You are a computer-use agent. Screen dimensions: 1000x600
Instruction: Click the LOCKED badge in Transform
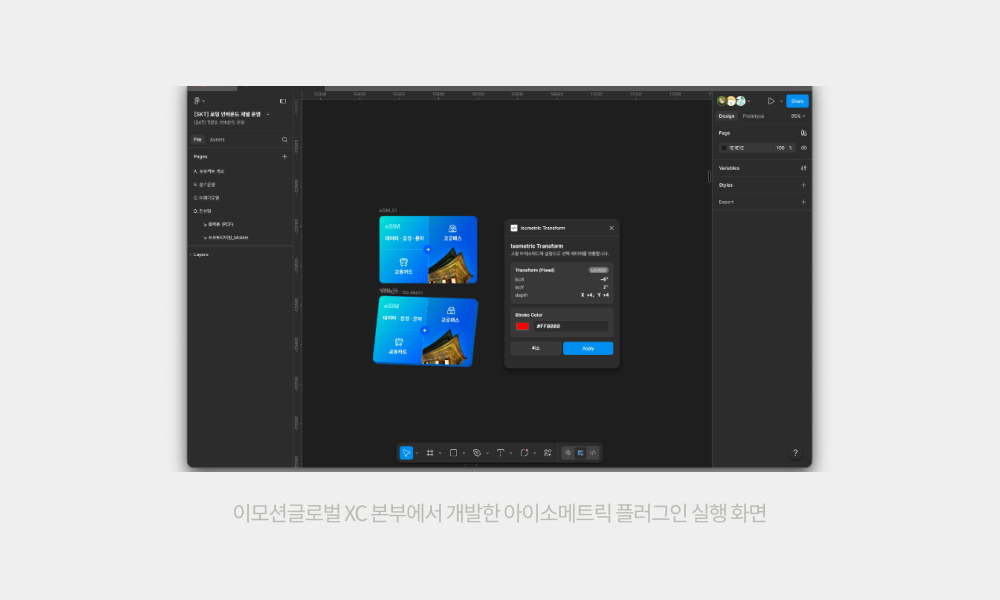point(598,270)
